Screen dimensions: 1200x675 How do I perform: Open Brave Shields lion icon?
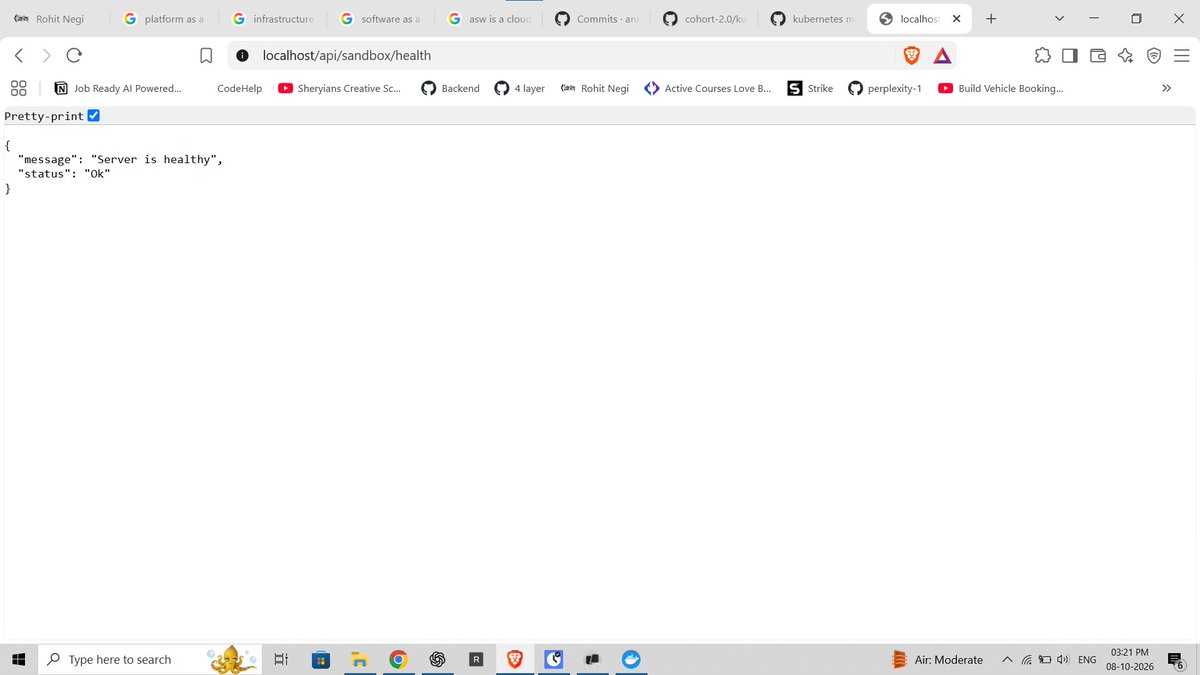pyautogui.click(x=911, y=56)
